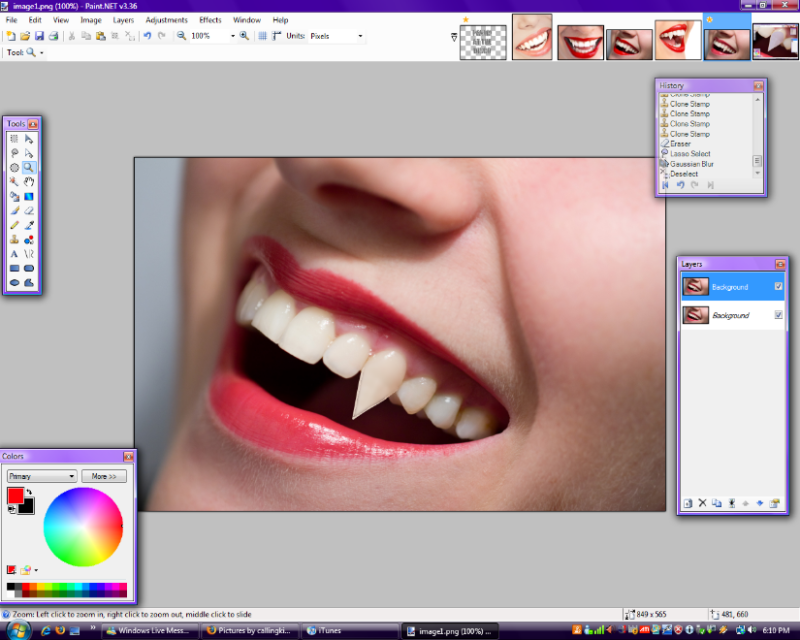Open the Adjustments menu
800x640 pixels.
(x=166, y=20)
